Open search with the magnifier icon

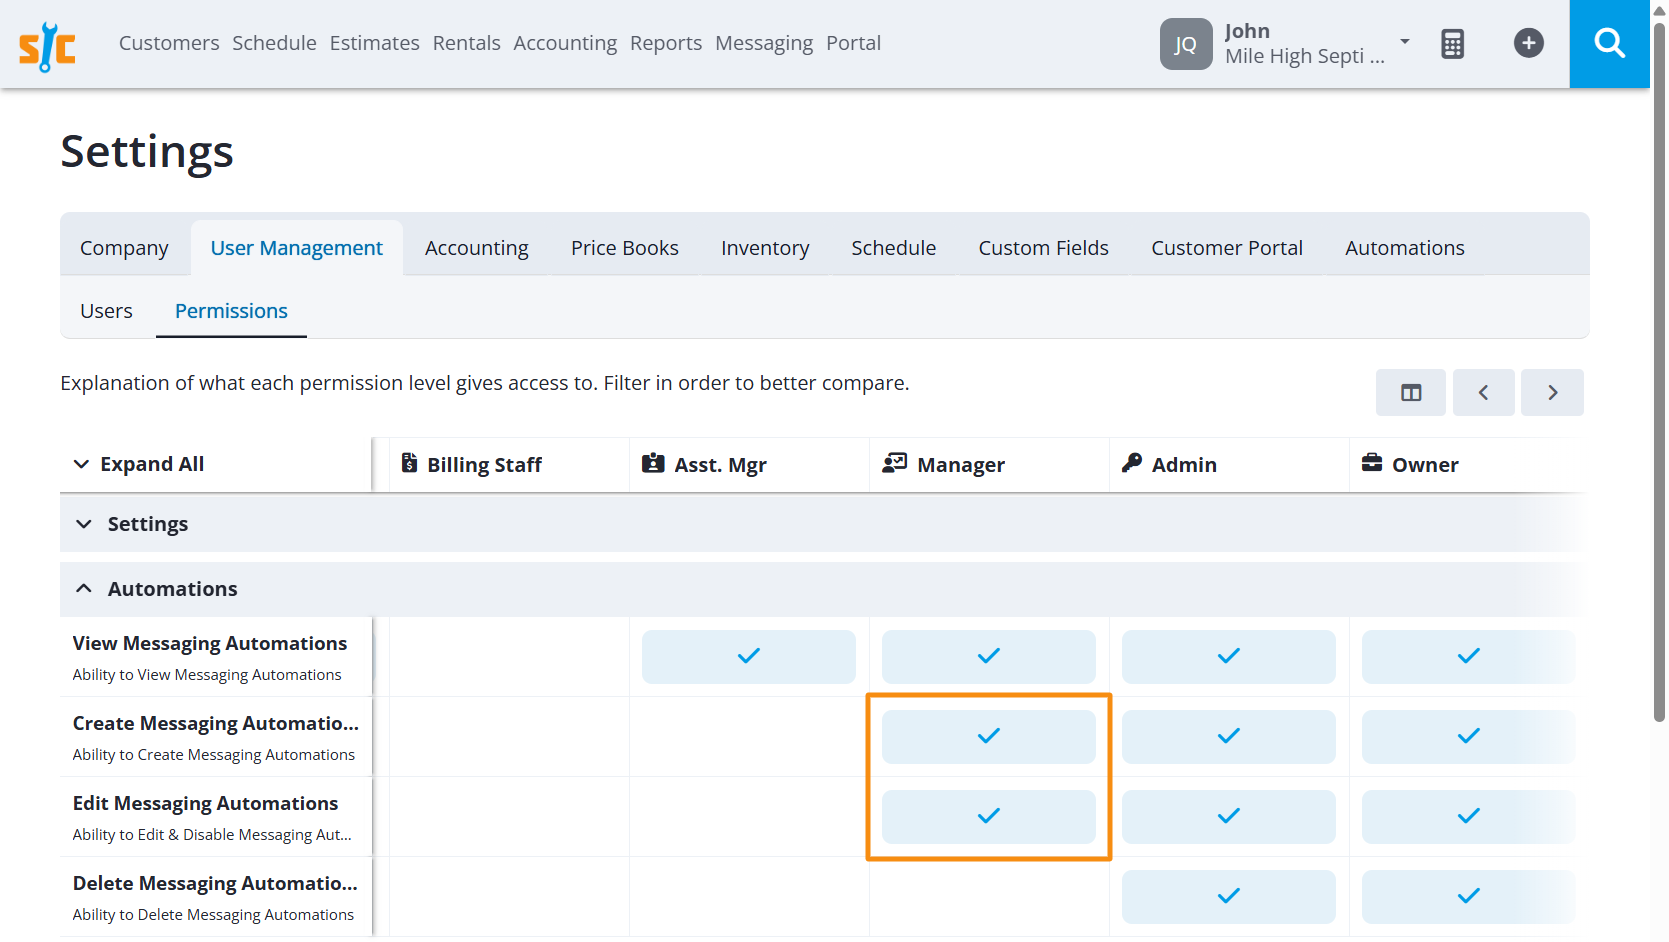[1609, 43]
